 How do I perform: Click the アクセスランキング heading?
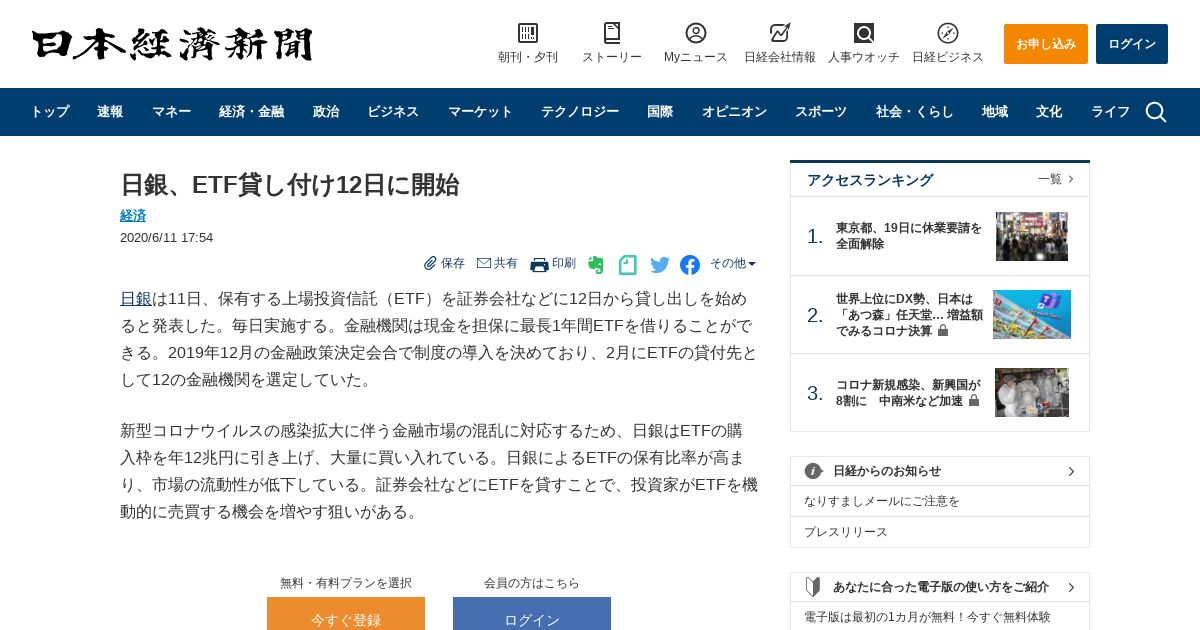coord(870,180)
